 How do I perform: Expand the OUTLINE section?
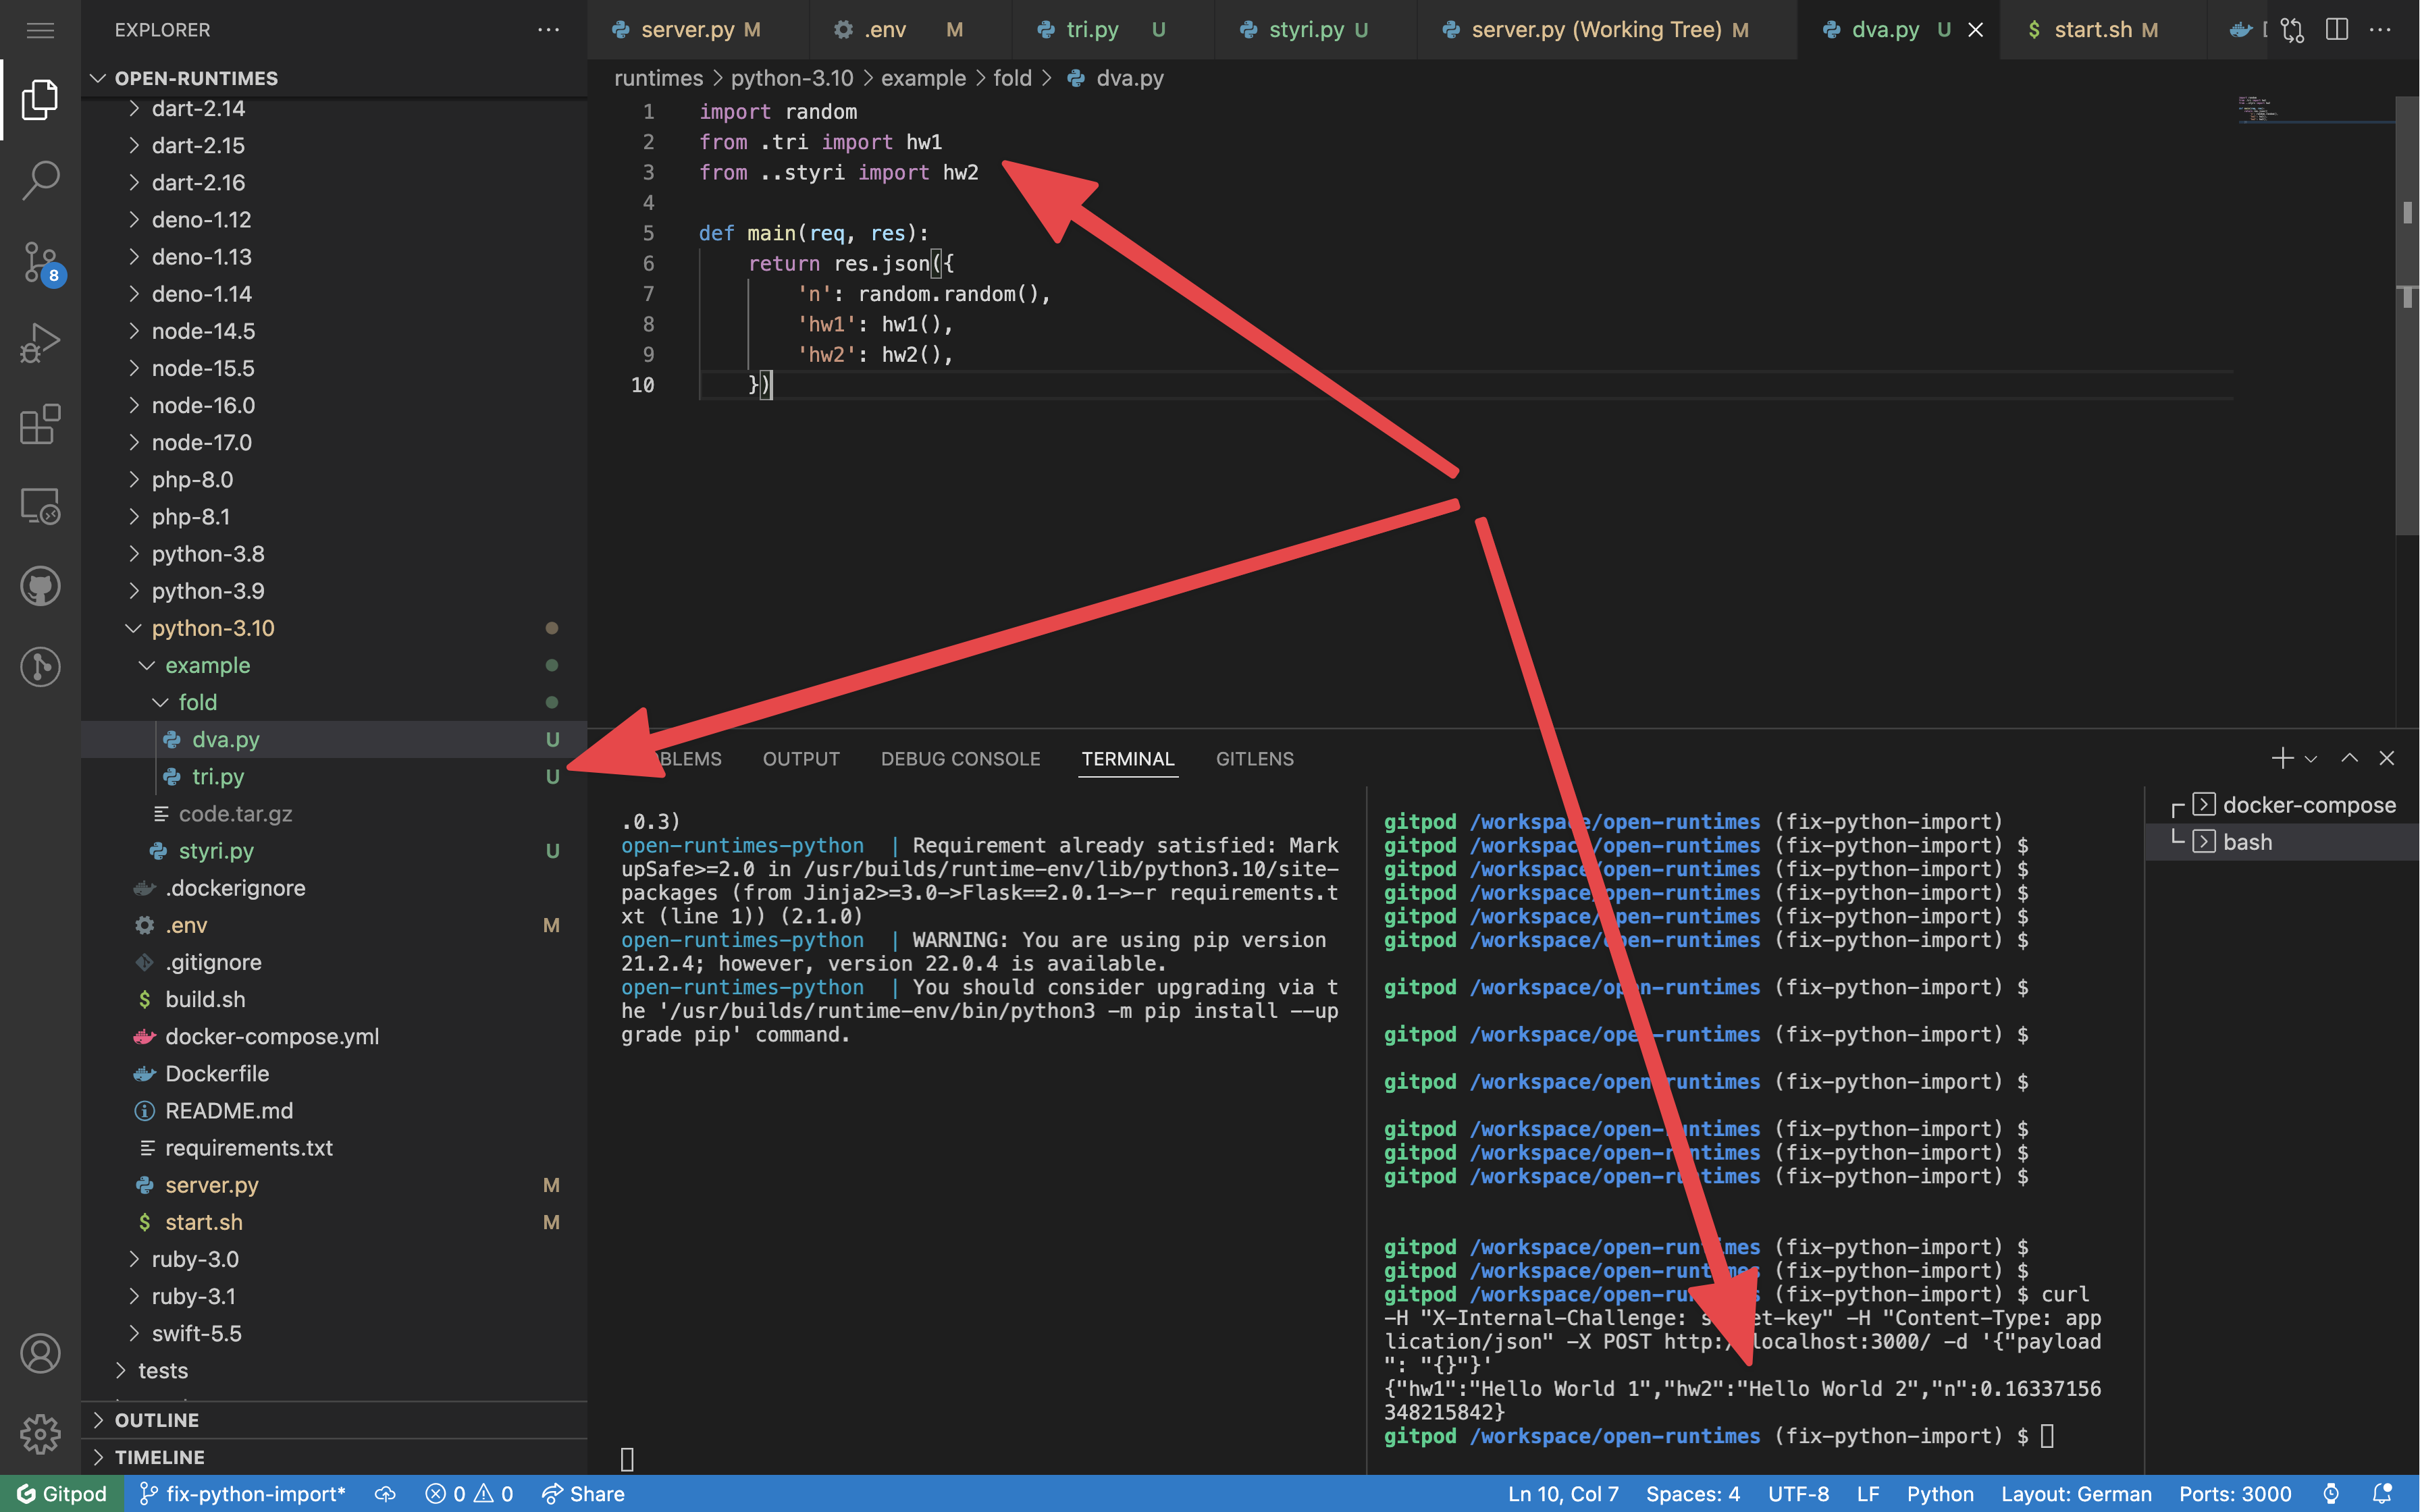(x=157, y=1420)
